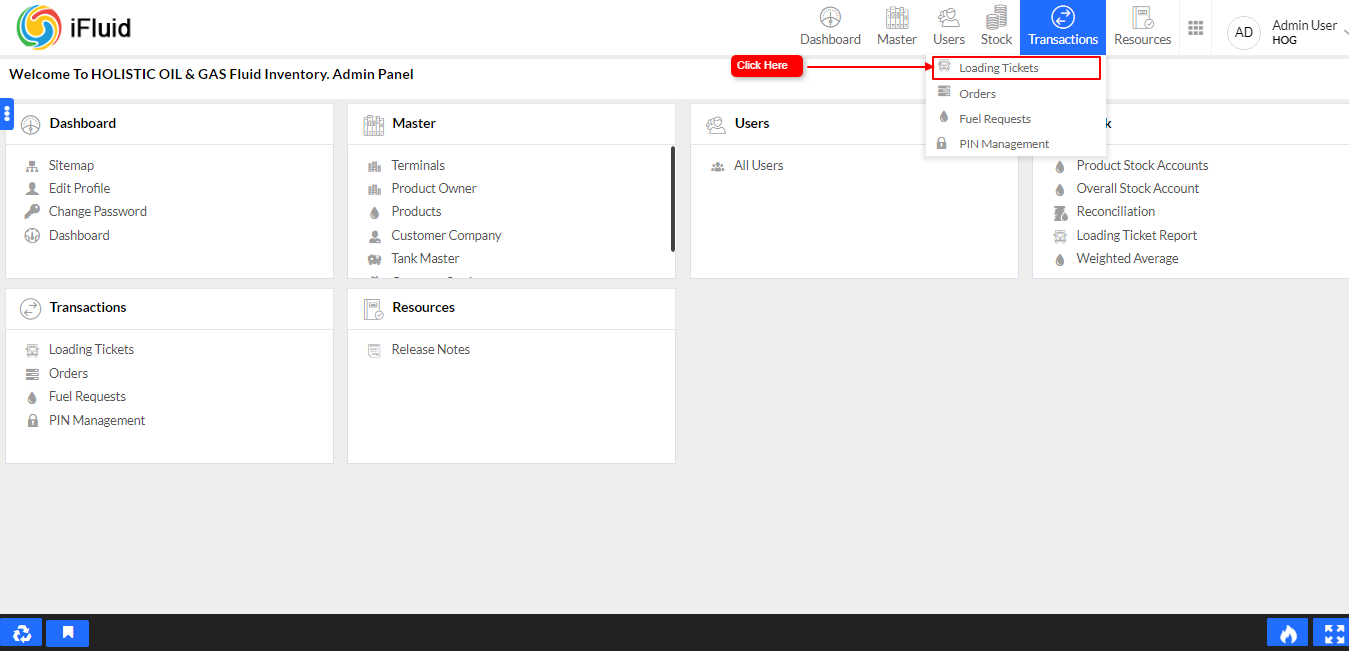Viewport: 1349px width, 651px height.
Task: Open the Master top navigation menu
Action: point(897,27)
